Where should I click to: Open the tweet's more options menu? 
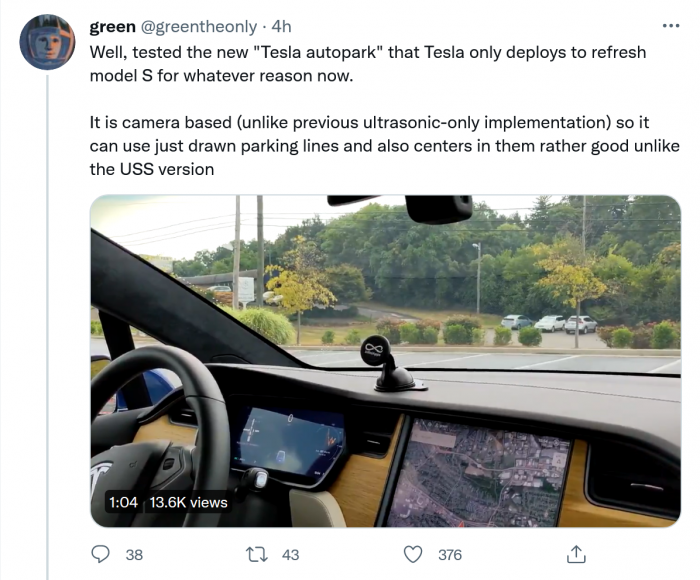point(671,25)
